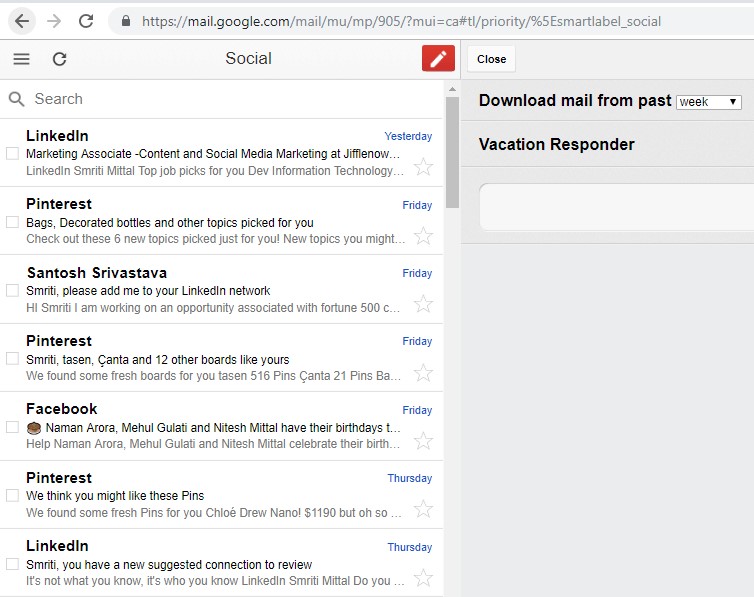Open the hamburger main menu
This screenshot has height=597, width=754.
[21, 59]
